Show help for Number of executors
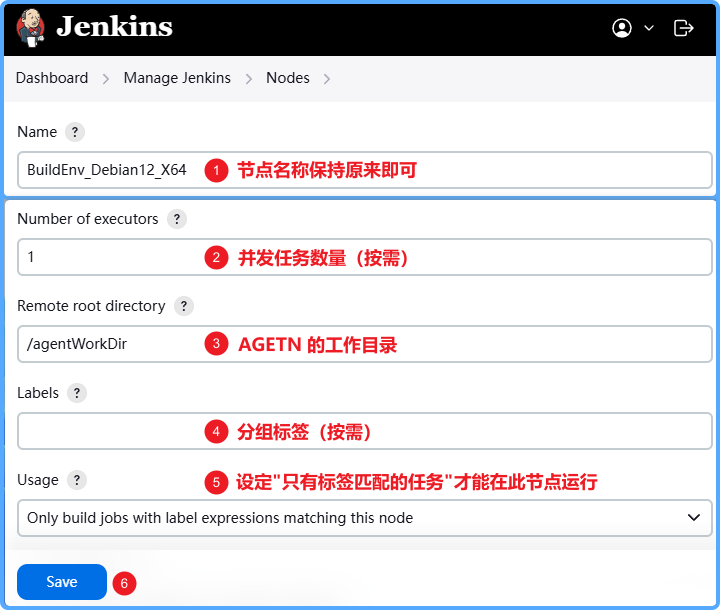The width and height of the screenshot is (720, 610). coord(177,219)
